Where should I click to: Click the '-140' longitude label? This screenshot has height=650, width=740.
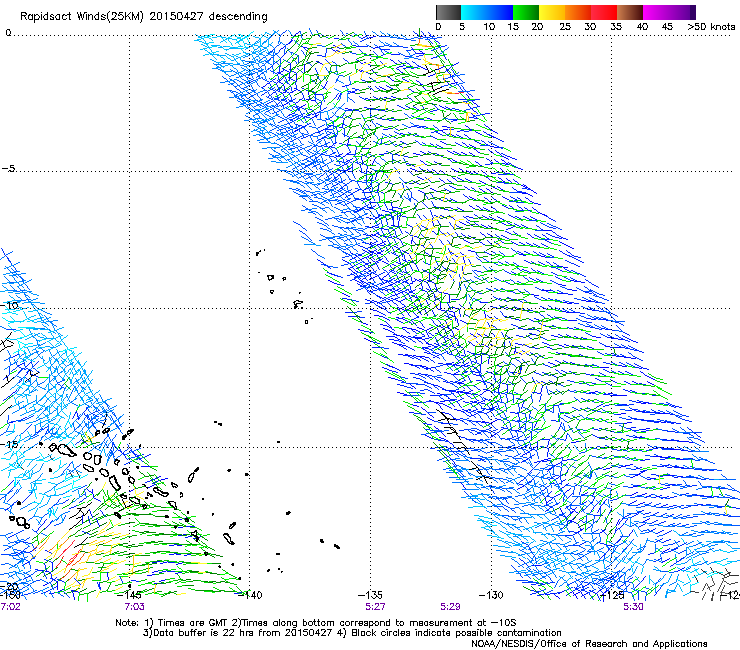250,595
